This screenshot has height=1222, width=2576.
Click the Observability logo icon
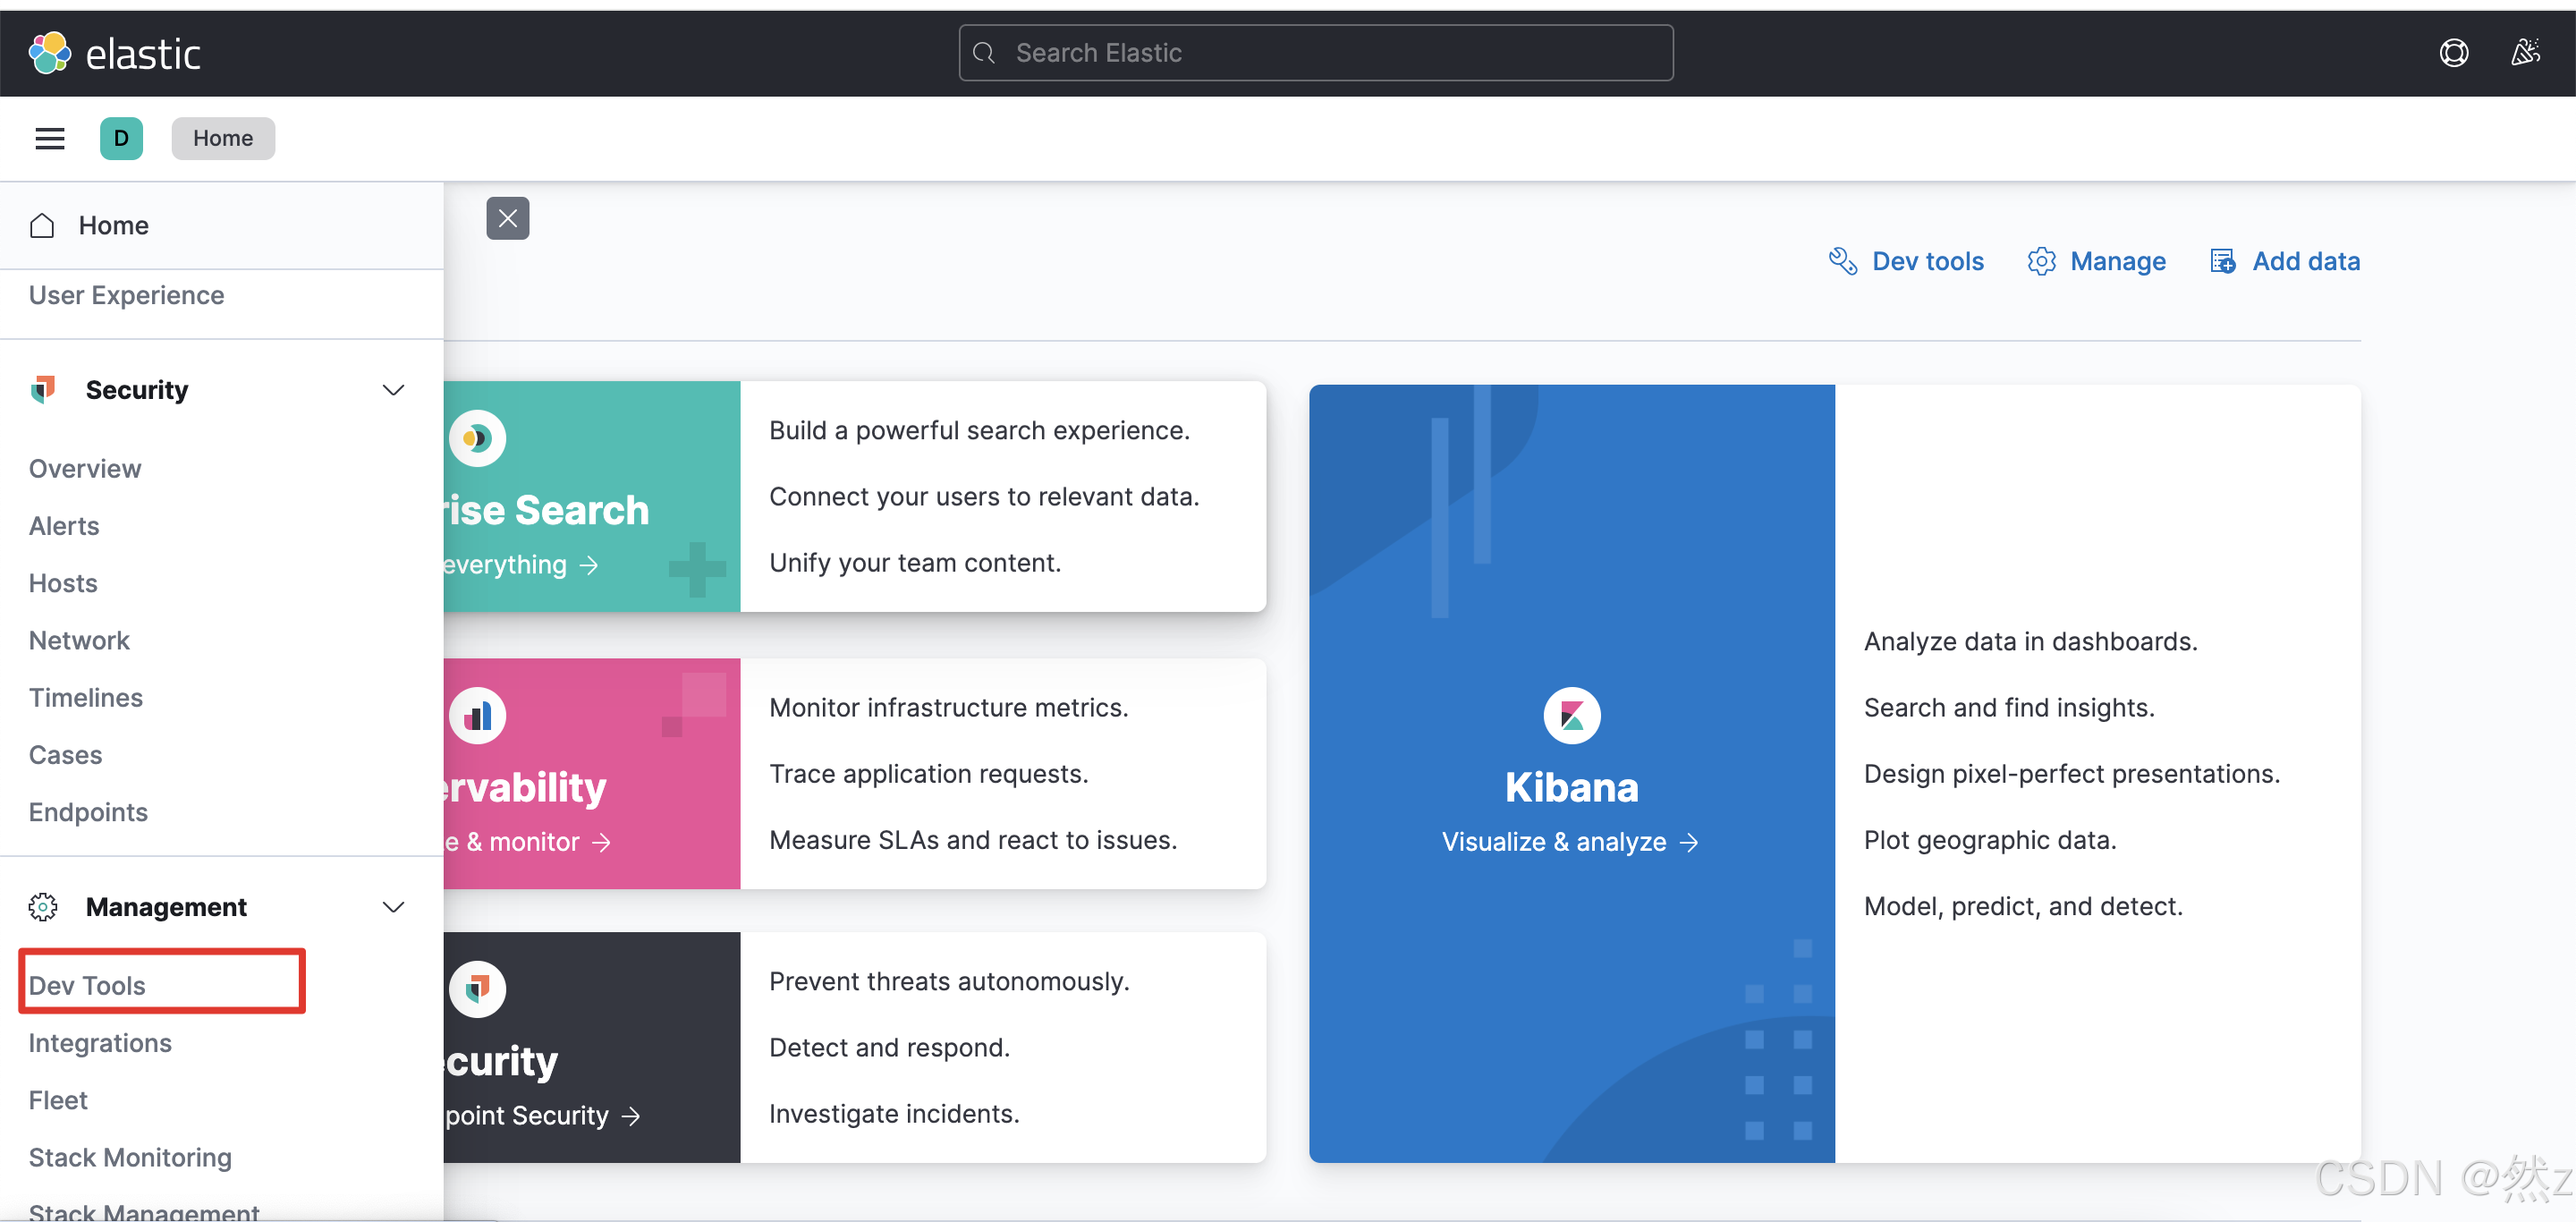pyautogui.click(x=477, y=715)
